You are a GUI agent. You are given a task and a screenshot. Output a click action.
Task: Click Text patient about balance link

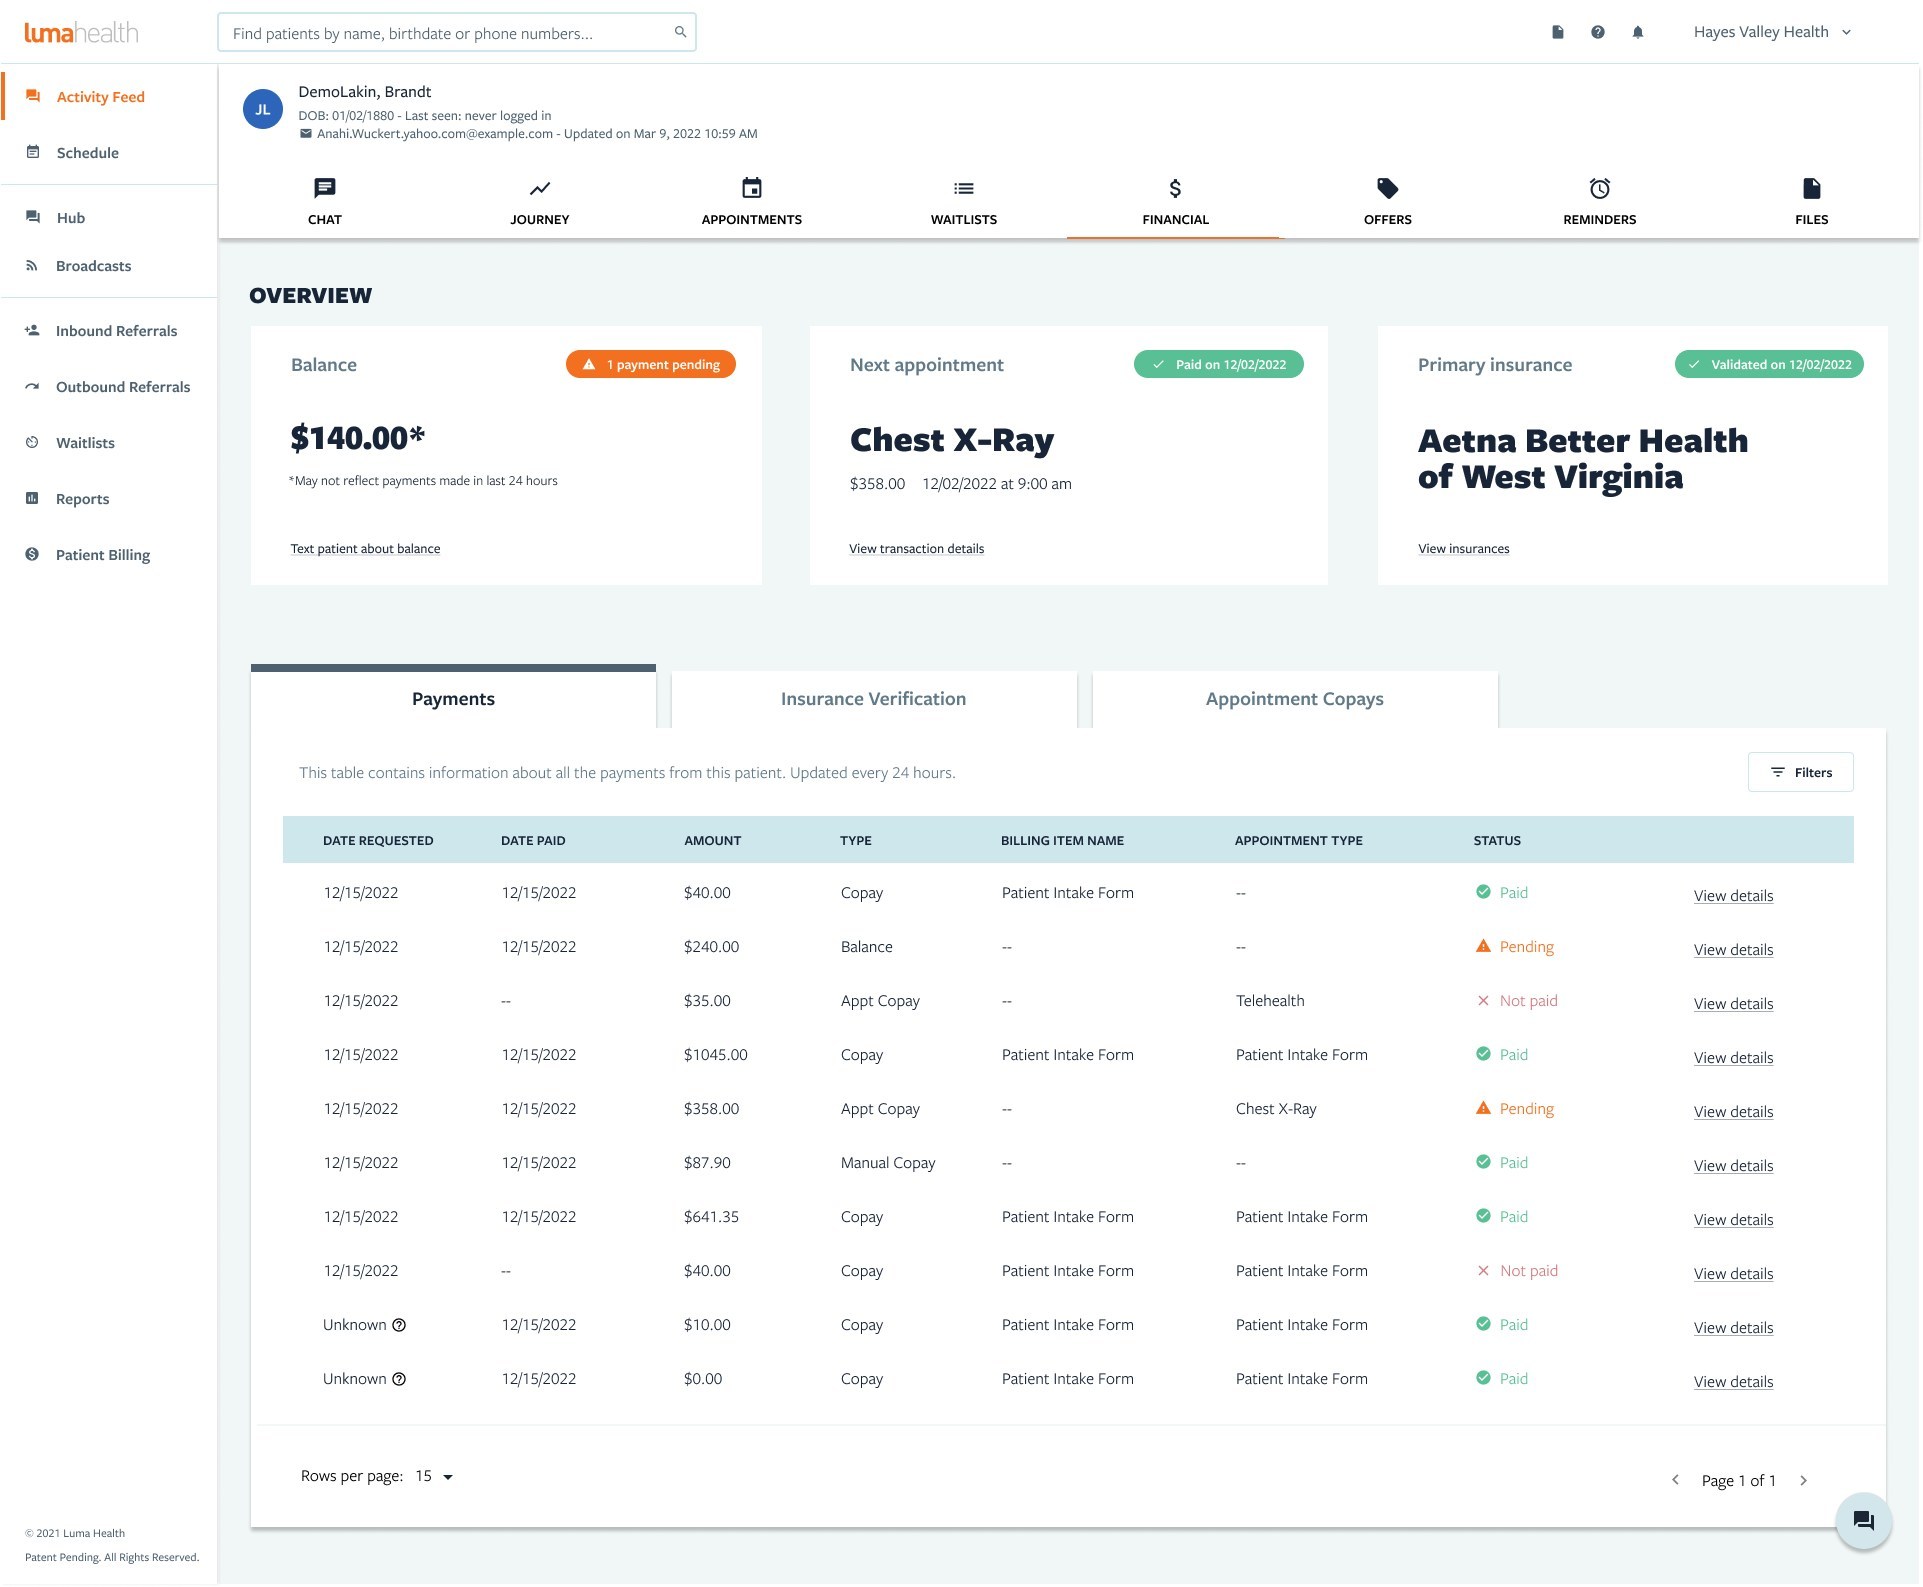(365, 548)
